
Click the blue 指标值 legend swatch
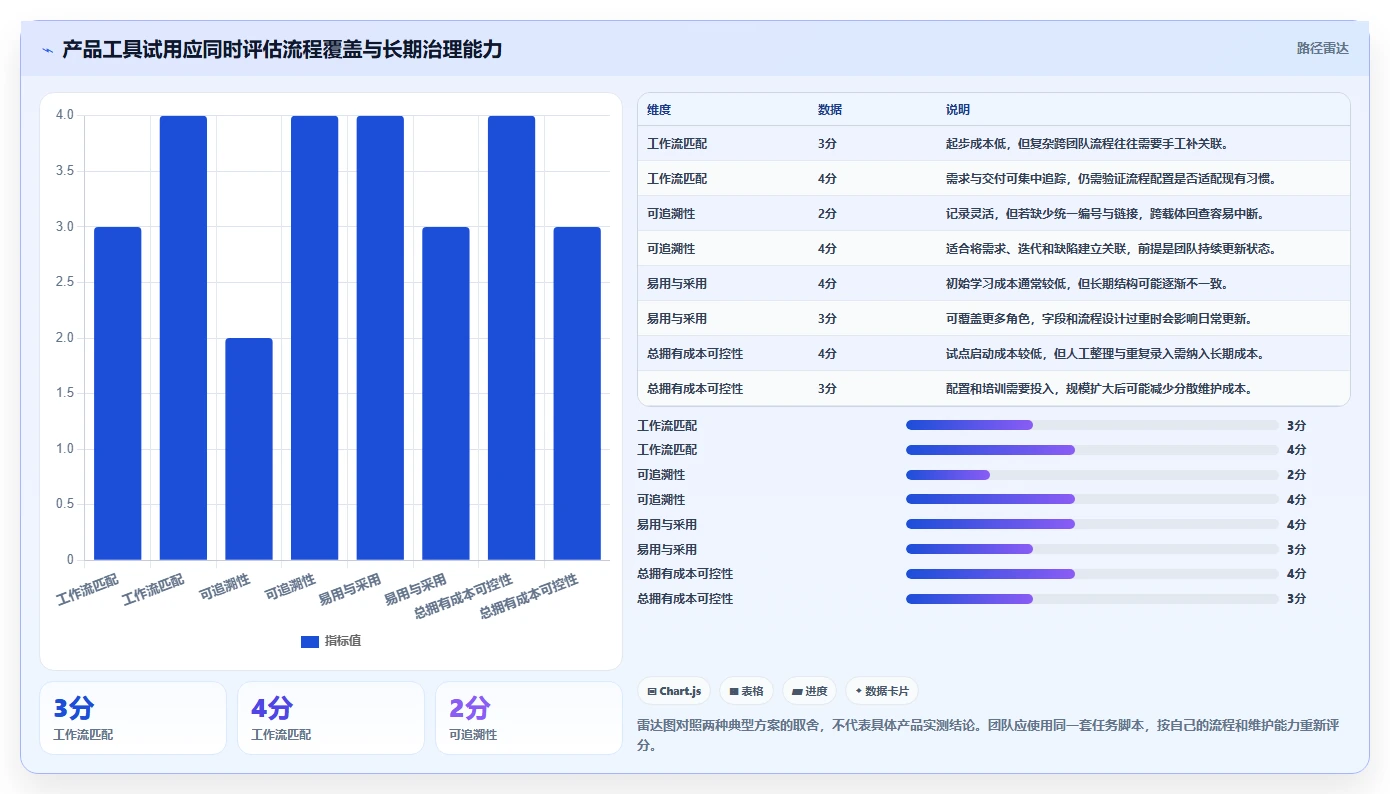click(x=309, y=641)
